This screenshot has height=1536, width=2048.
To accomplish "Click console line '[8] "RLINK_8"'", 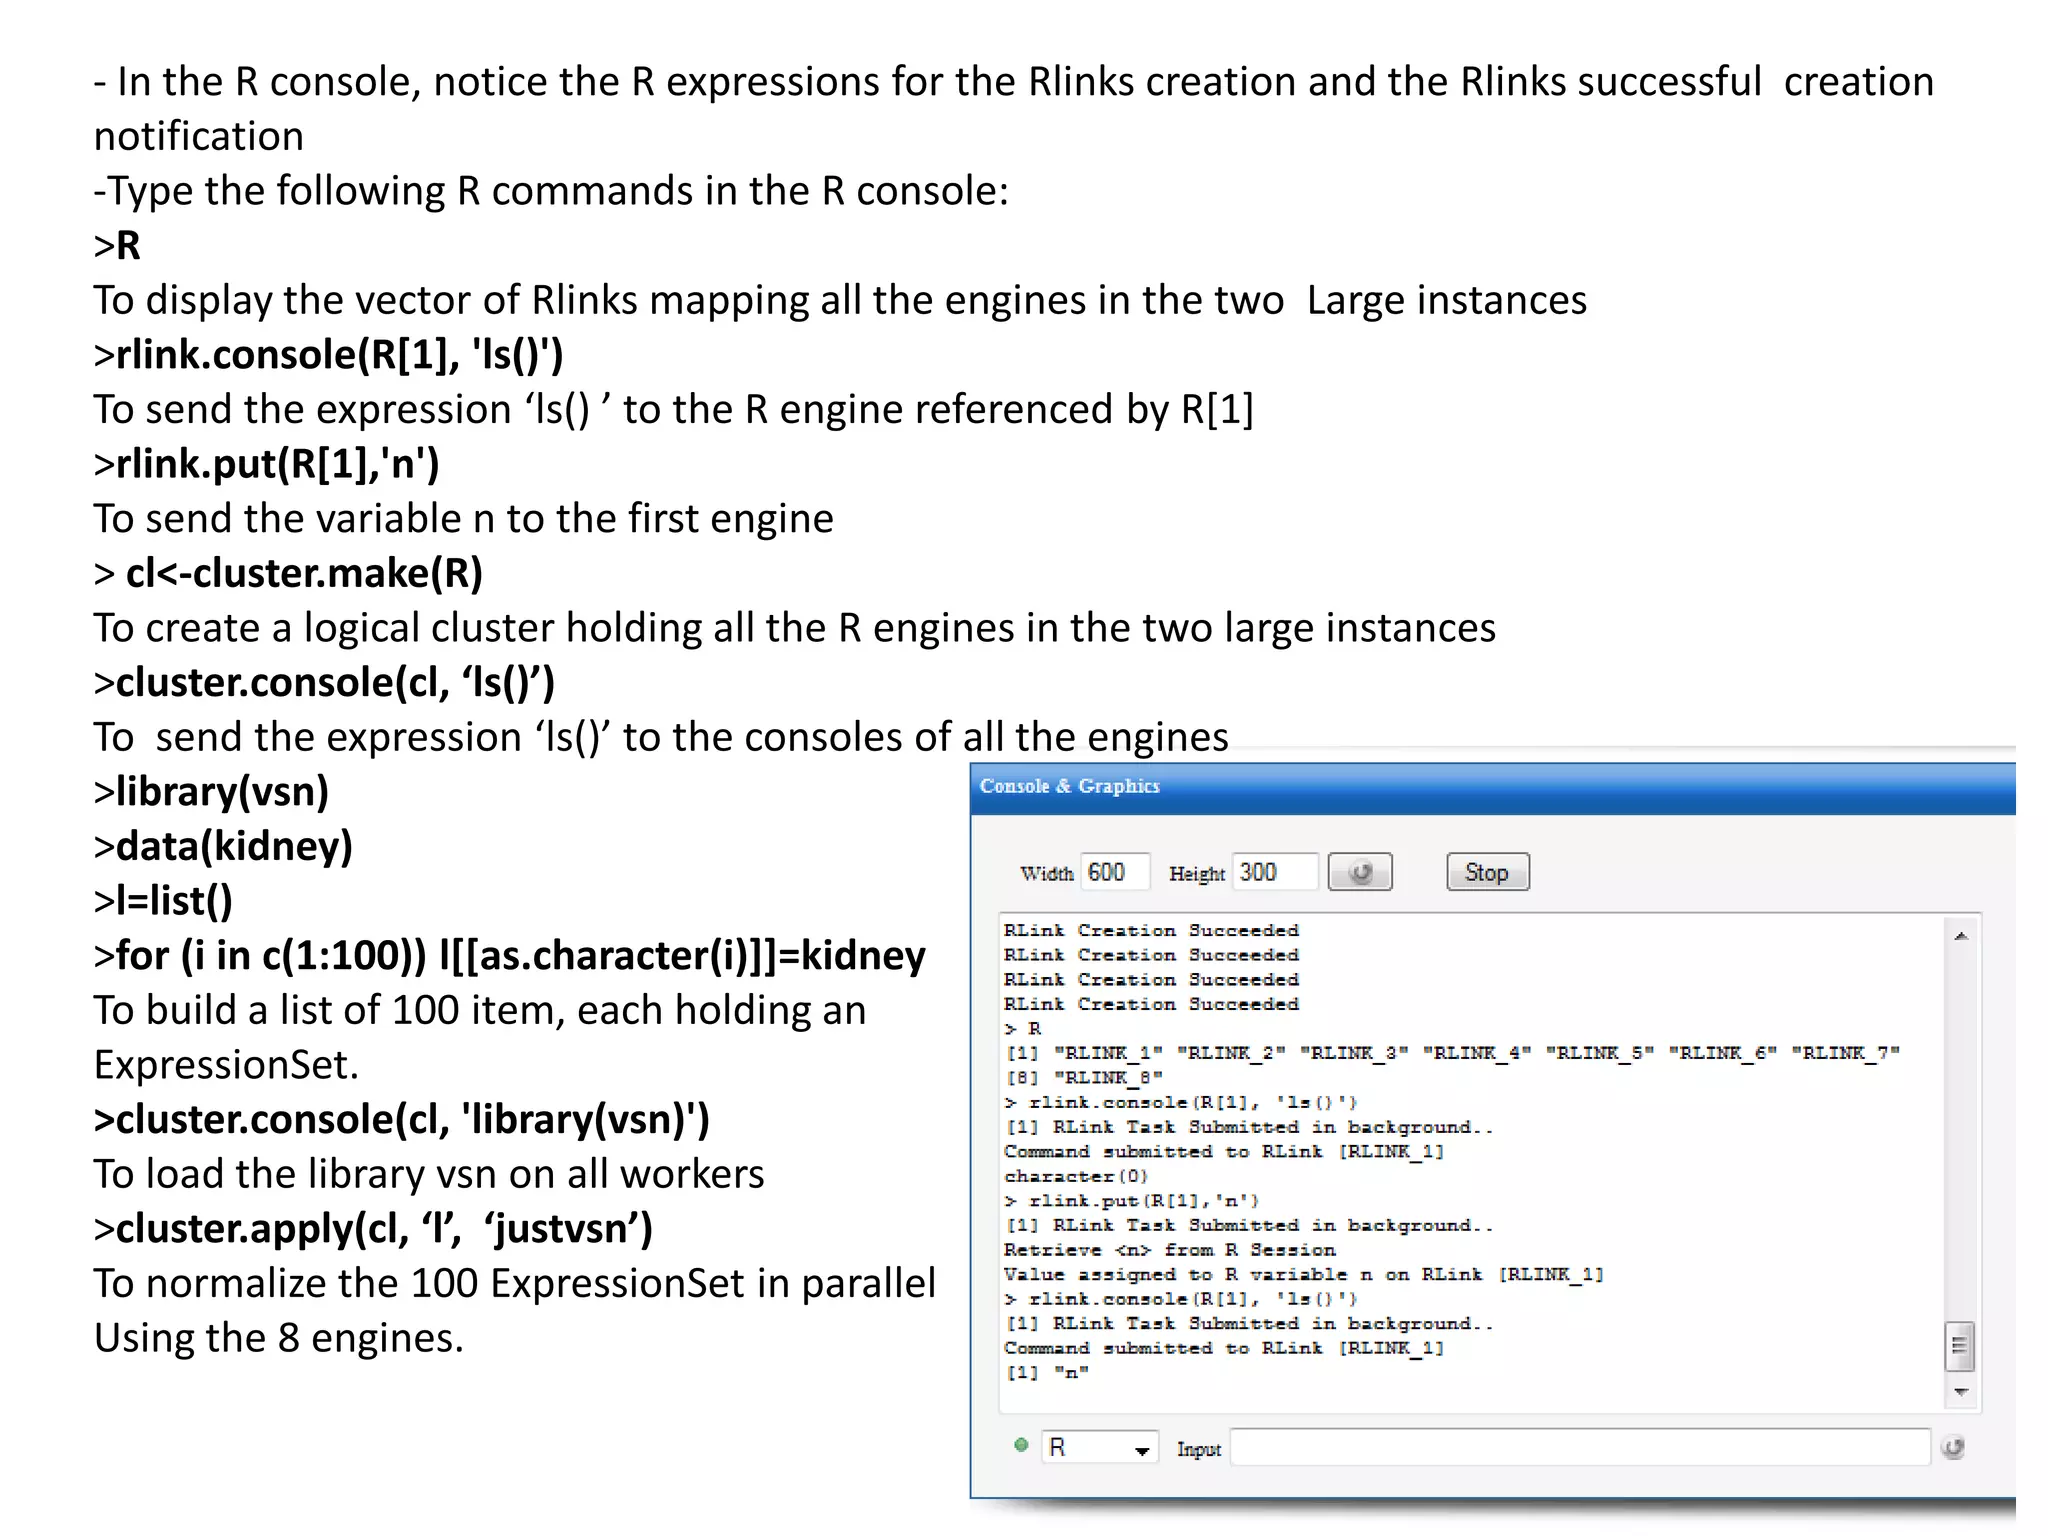I will pyautogui.click(x=1084, y=1077).
